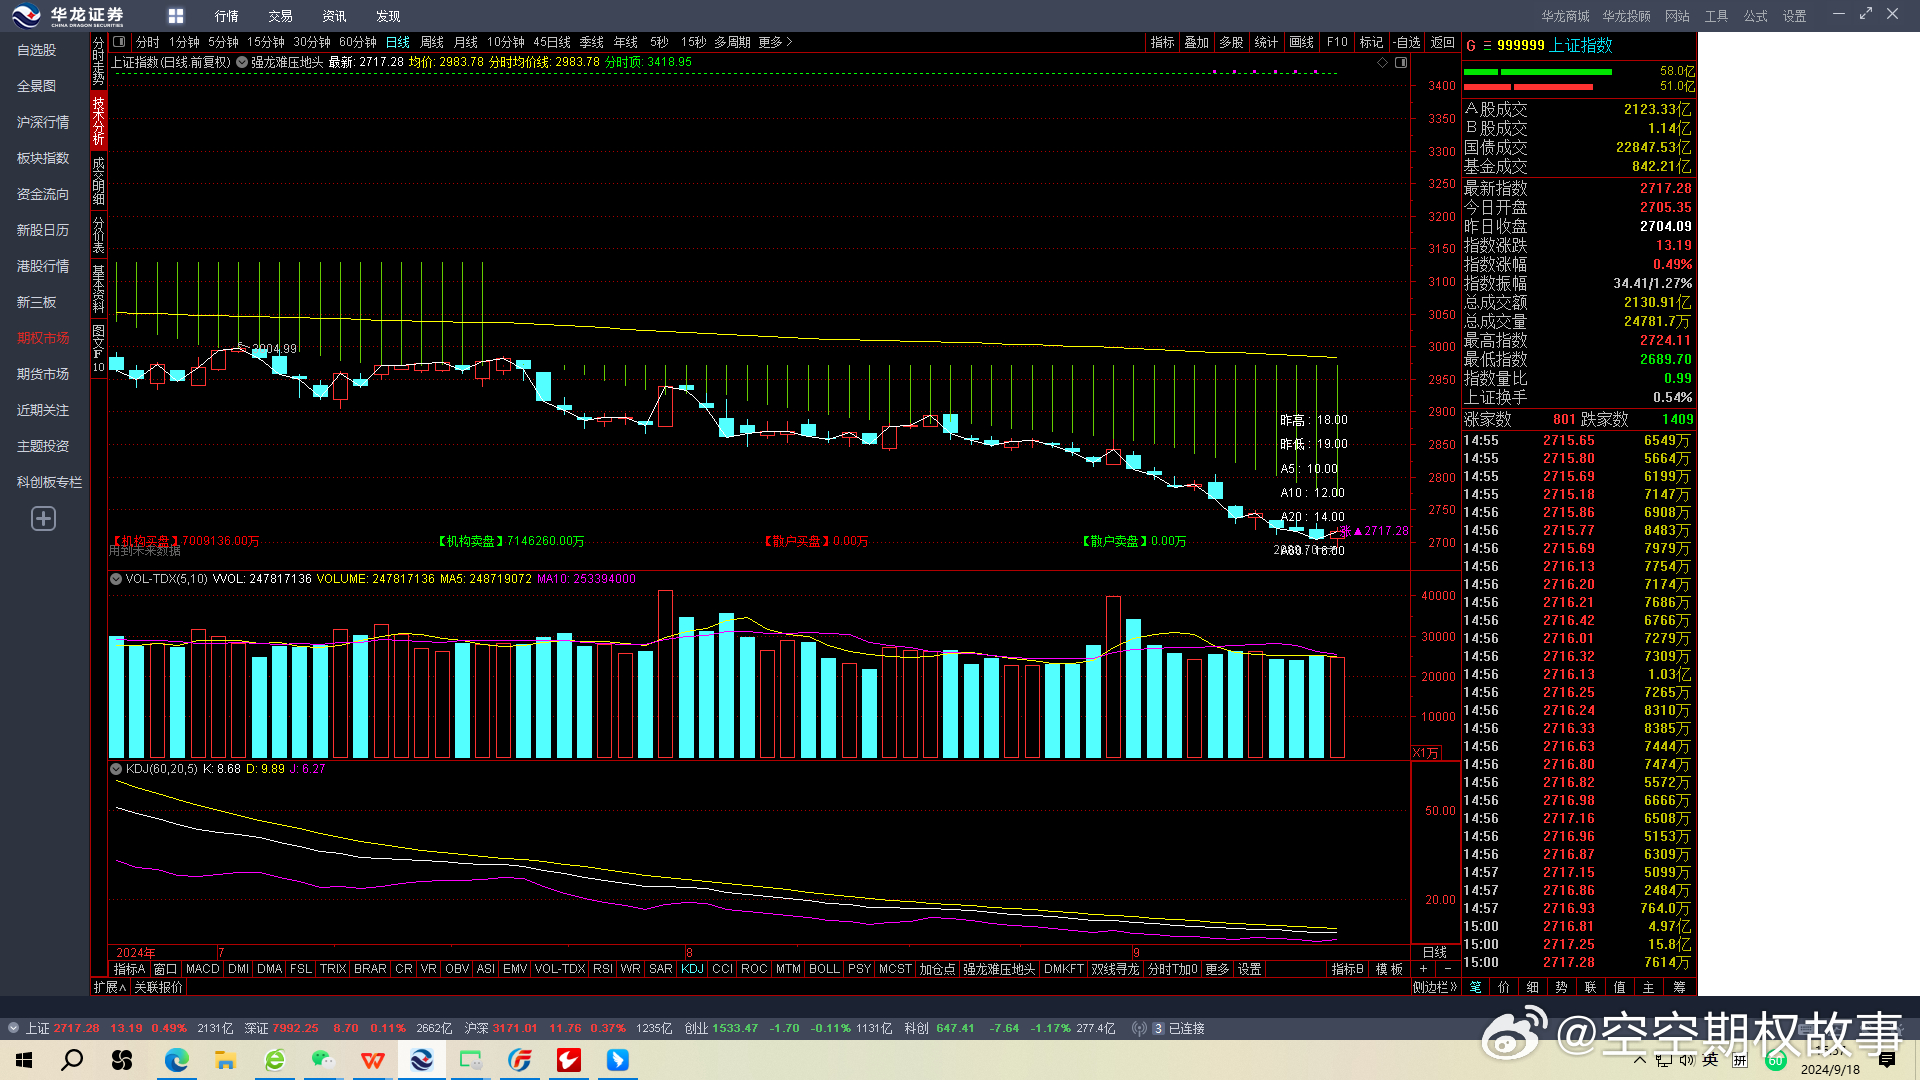
Task: Click the connection signal icon before 已连接
Action: [x=1139, y=1028]
